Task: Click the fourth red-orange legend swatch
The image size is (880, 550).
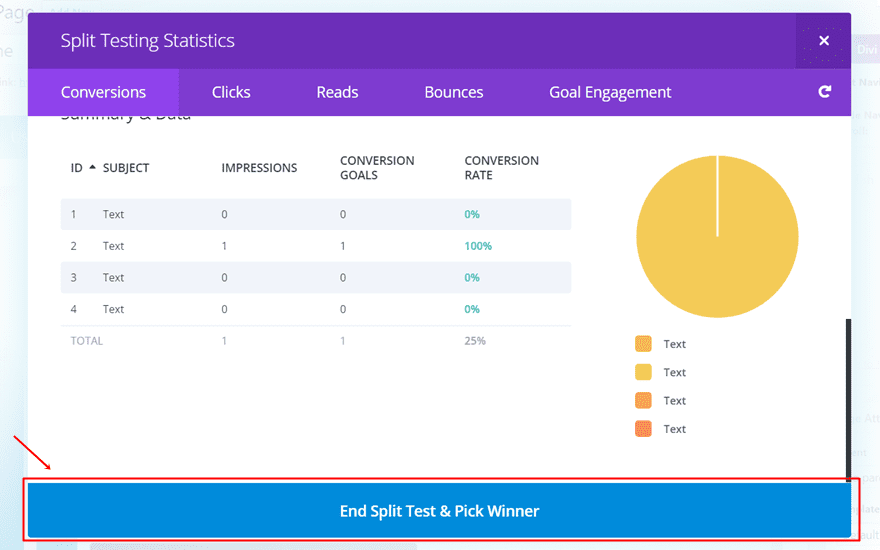Action: click(x=643, y=429)
